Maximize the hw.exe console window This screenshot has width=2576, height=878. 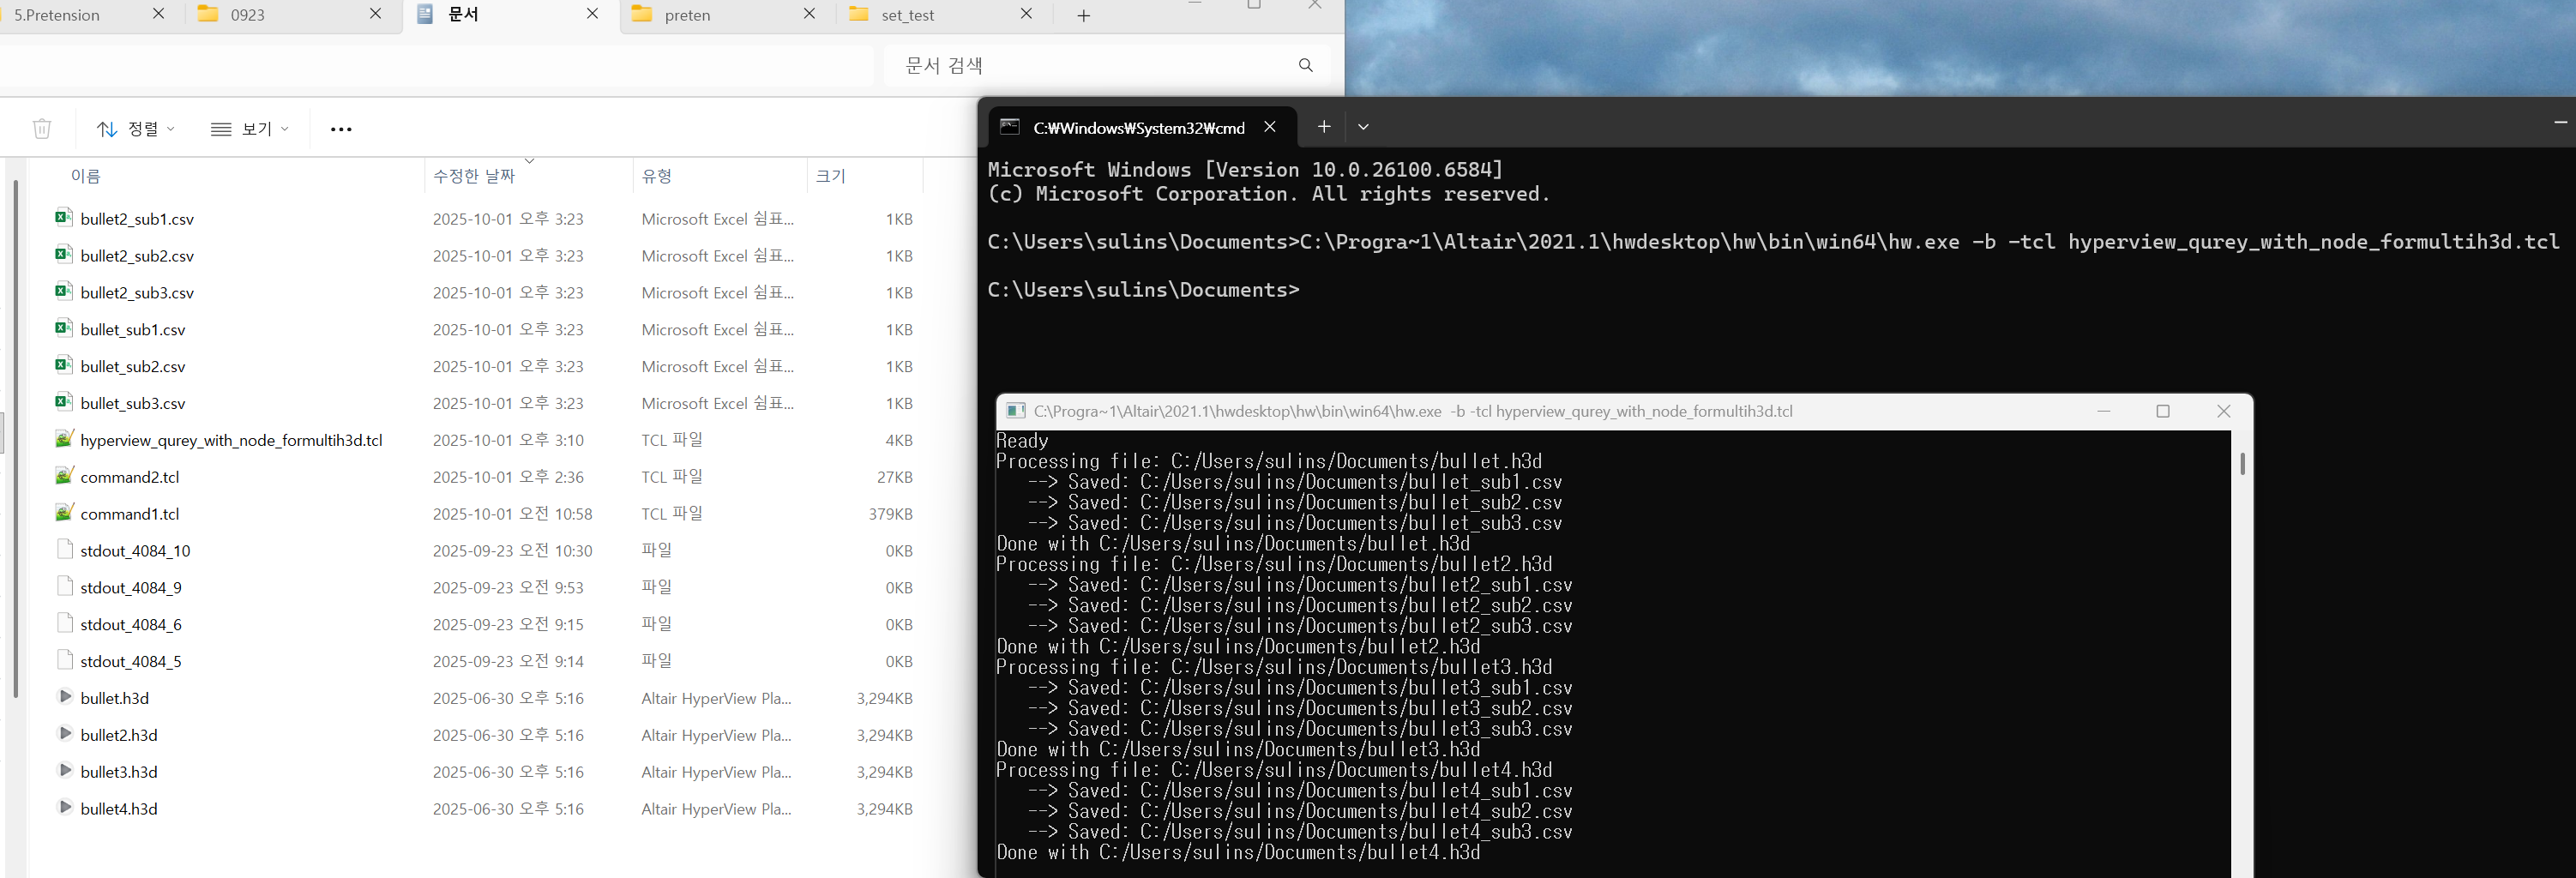point(2163,411)
